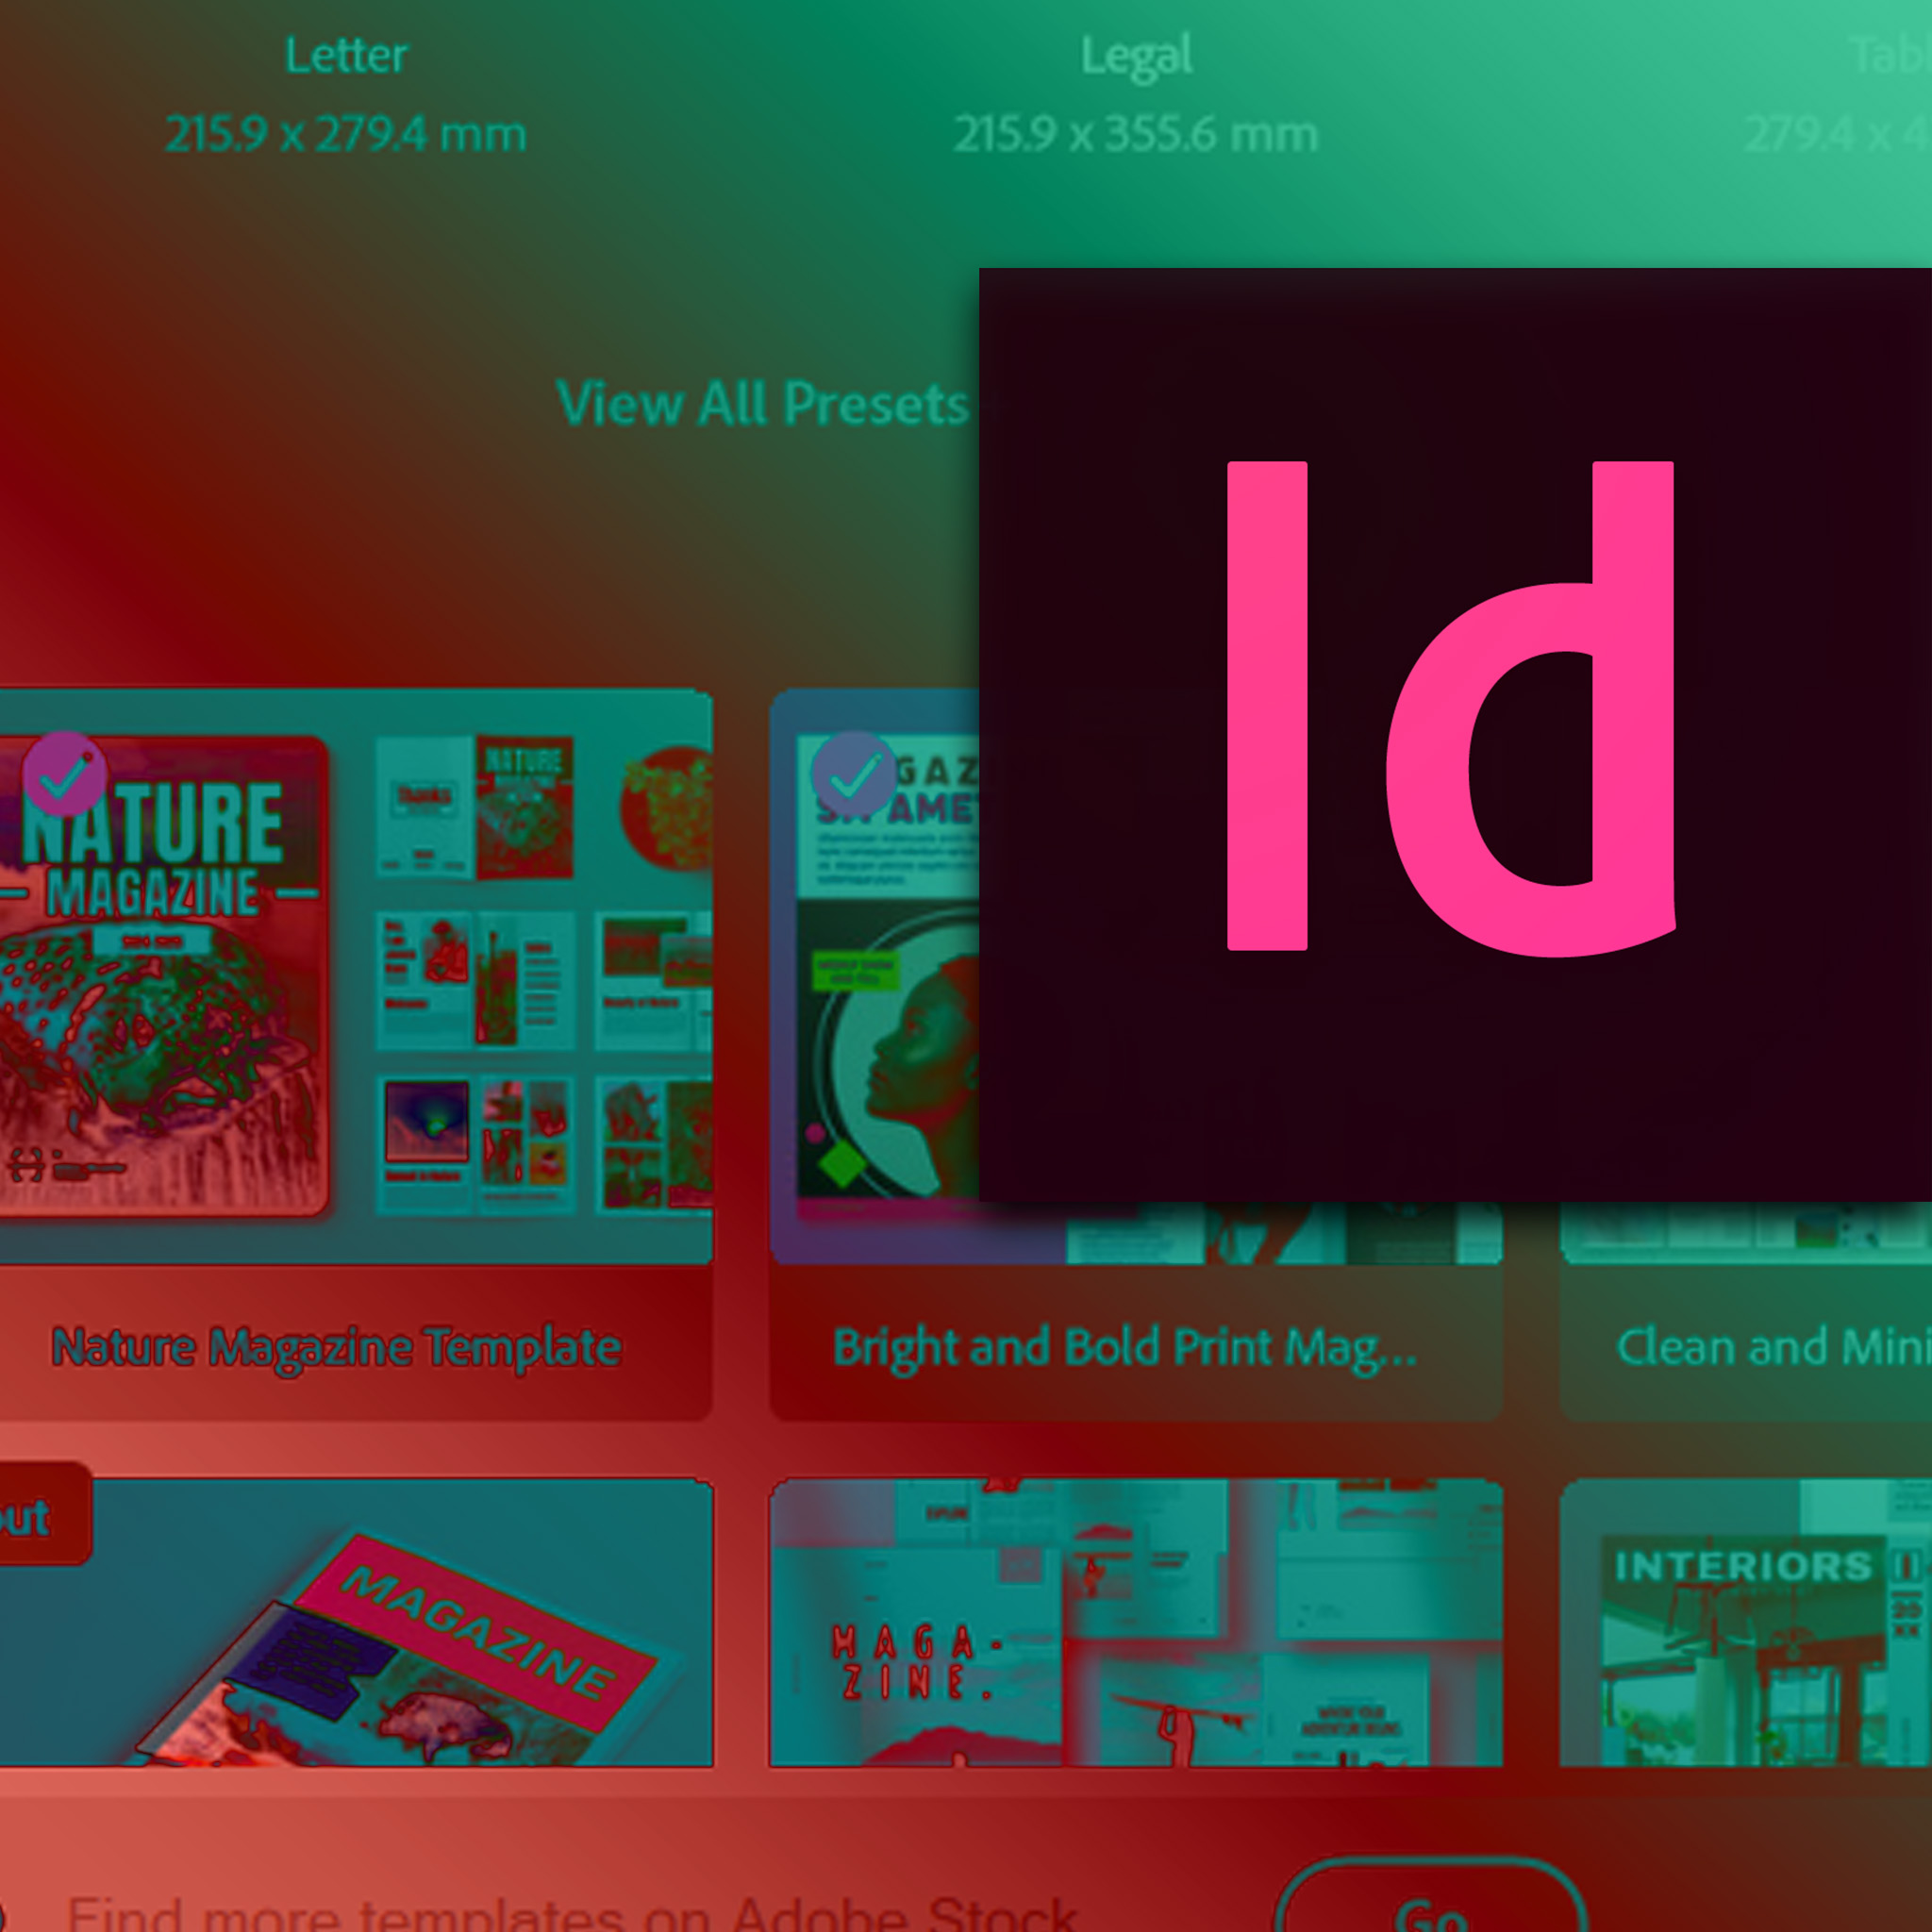Image resolution: width=1932 pixels, height=1932 pixels.
Task: Open View All Presets link
Action: coord(762,404)
